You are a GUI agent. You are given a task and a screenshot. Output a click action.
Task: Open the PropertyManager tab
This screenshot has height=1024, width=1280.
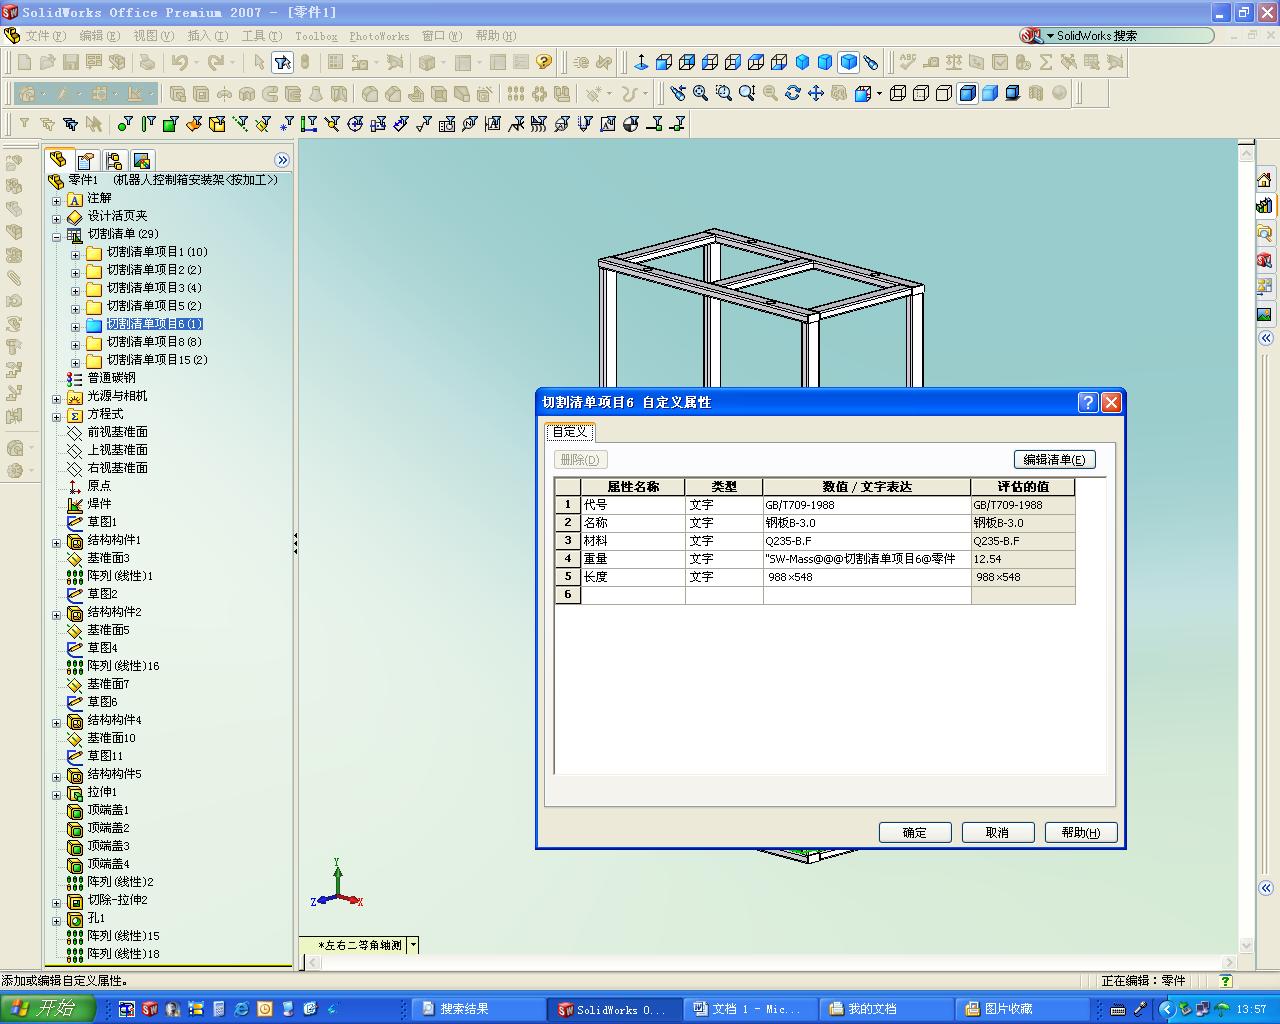(86, 160)
